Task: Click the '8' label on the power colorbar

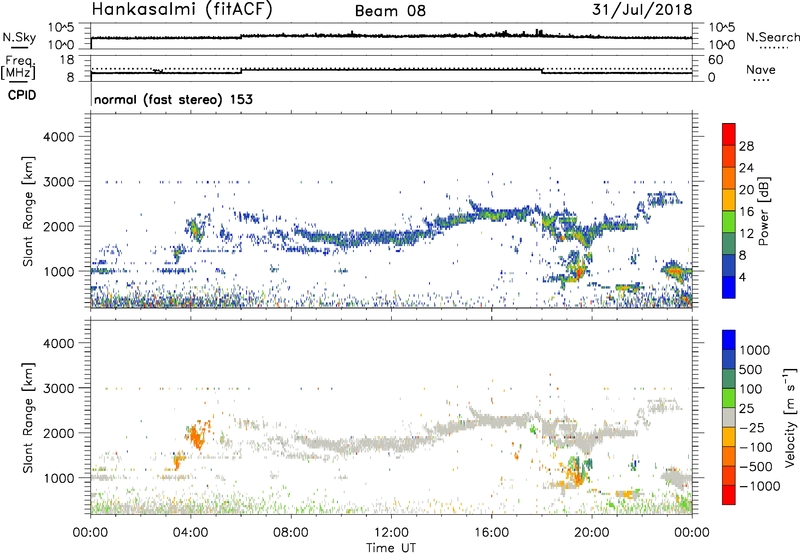Action: [742, 256]
